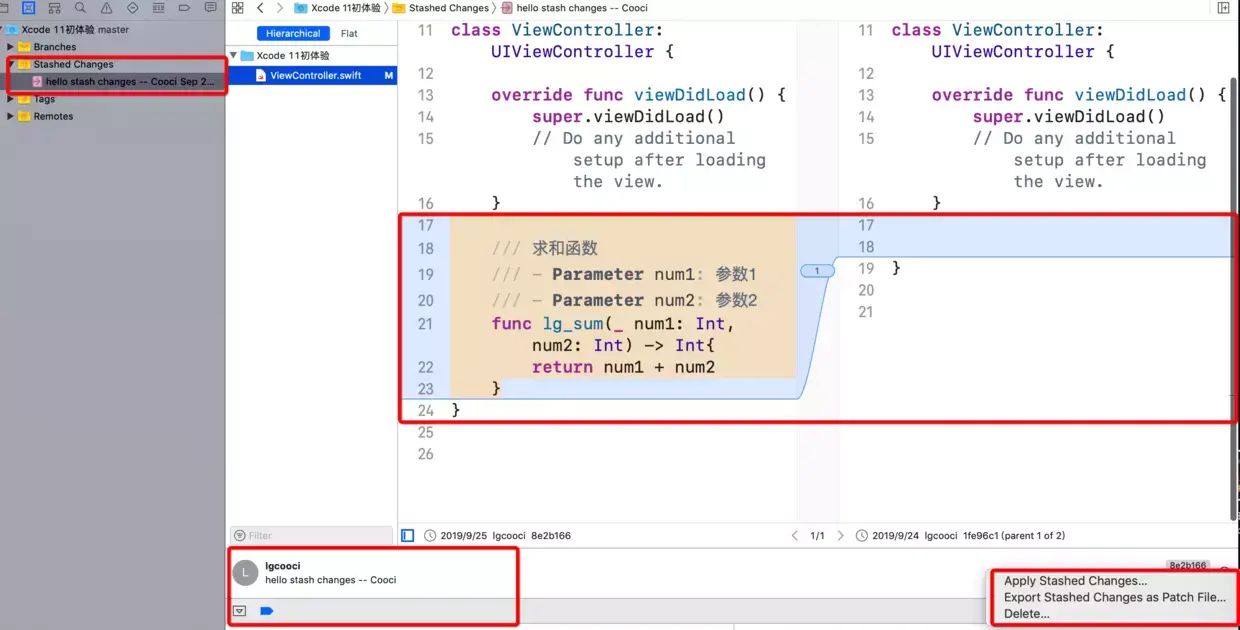Click the Tags label
The height and width of the screenshot is (630, 1240).
(44, 99)
